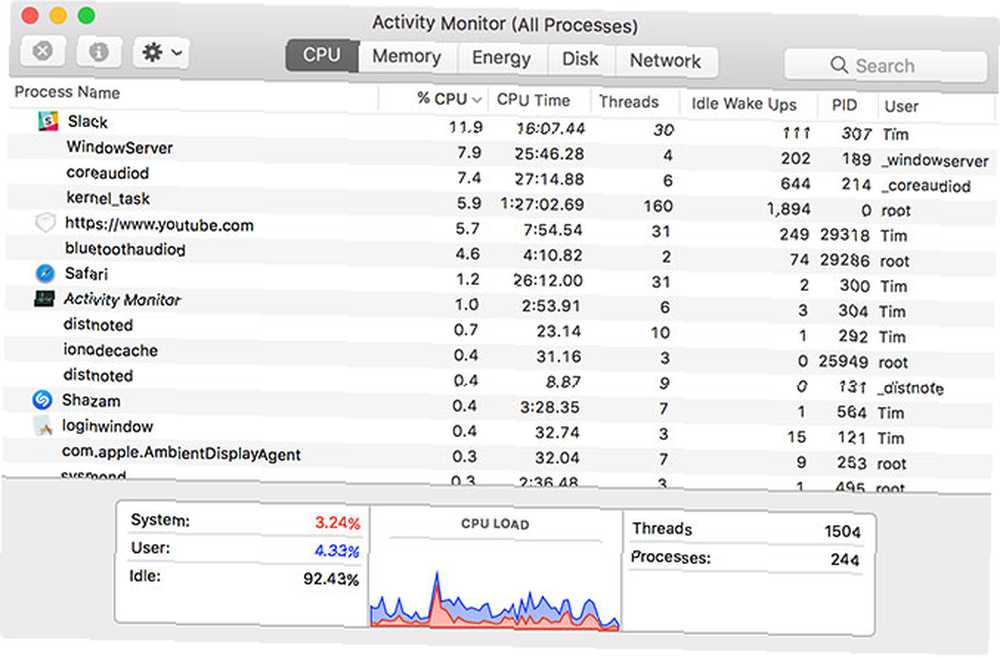Viewport: 1000px width, 658px height.
Task: Sort by Threads column header
Action: click(x=628, y=102)
